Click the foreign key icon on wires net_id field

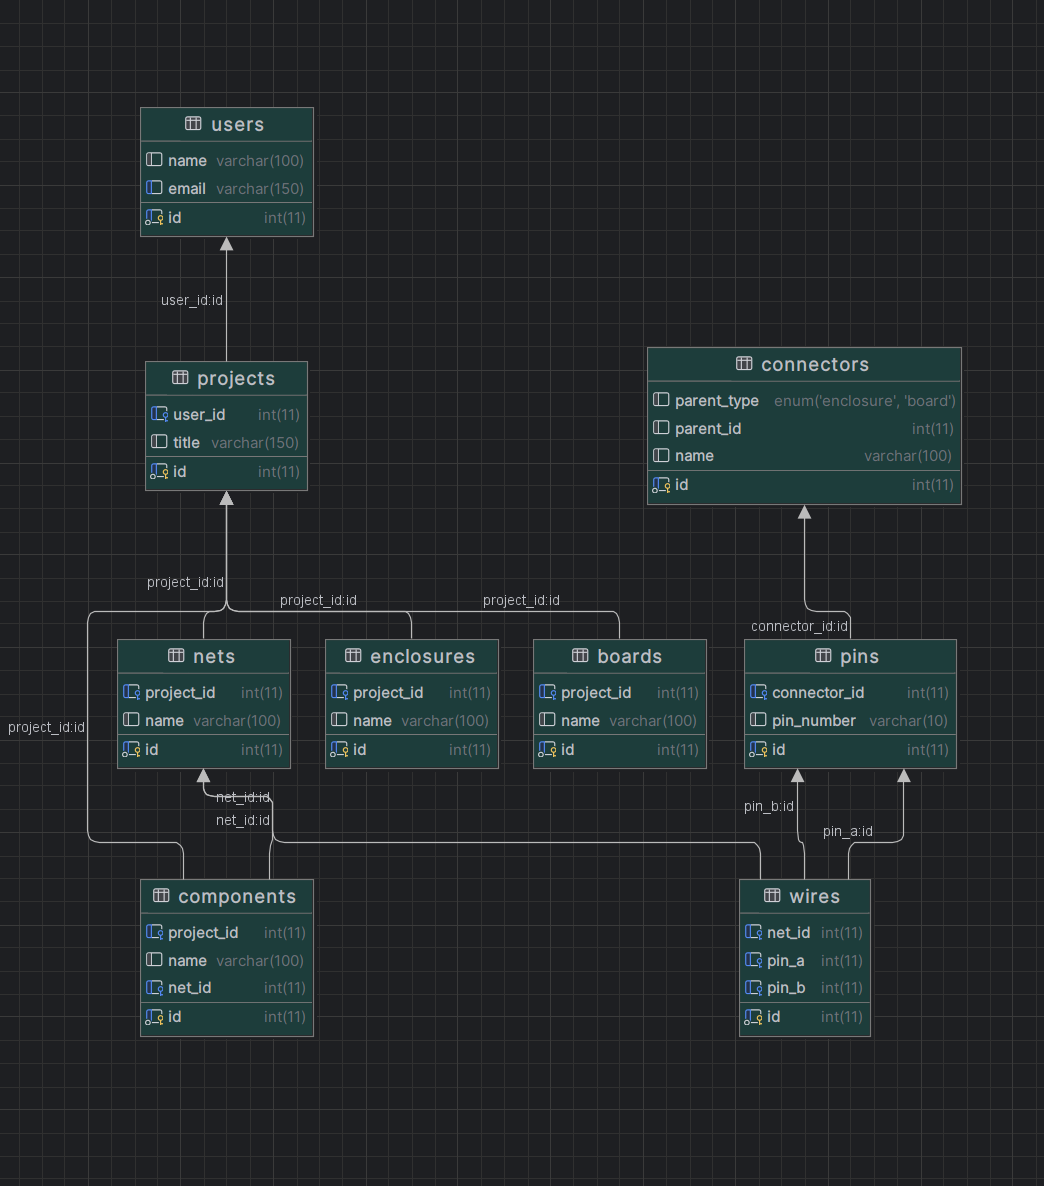tap(752, 932)
